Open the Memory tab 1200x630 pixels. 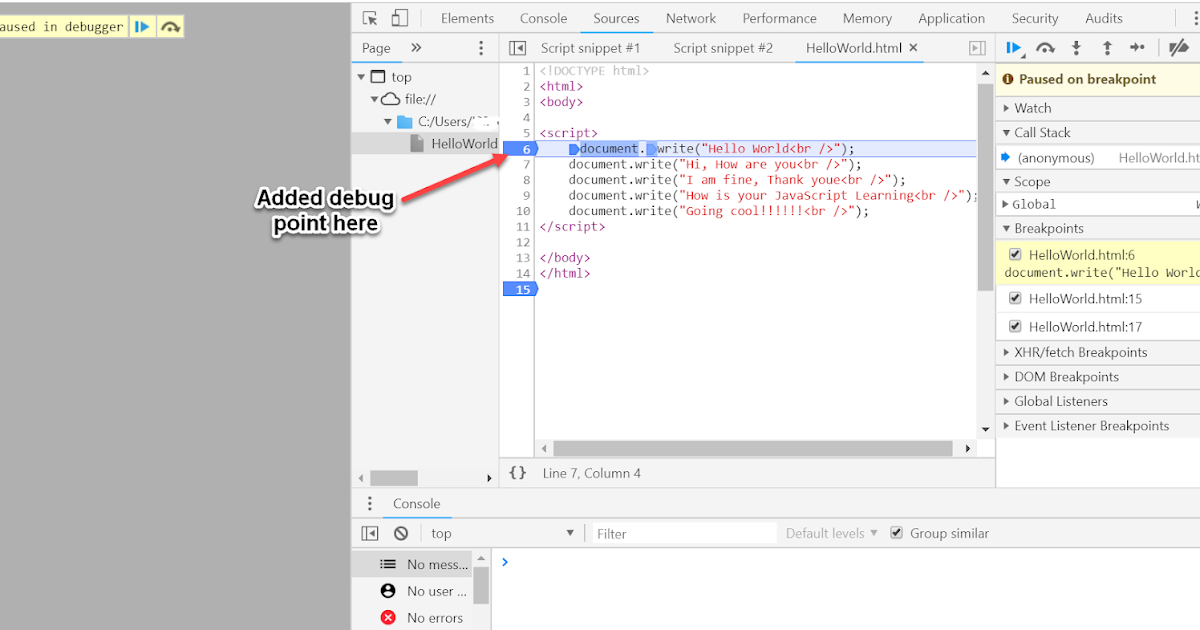pos(867,18)
